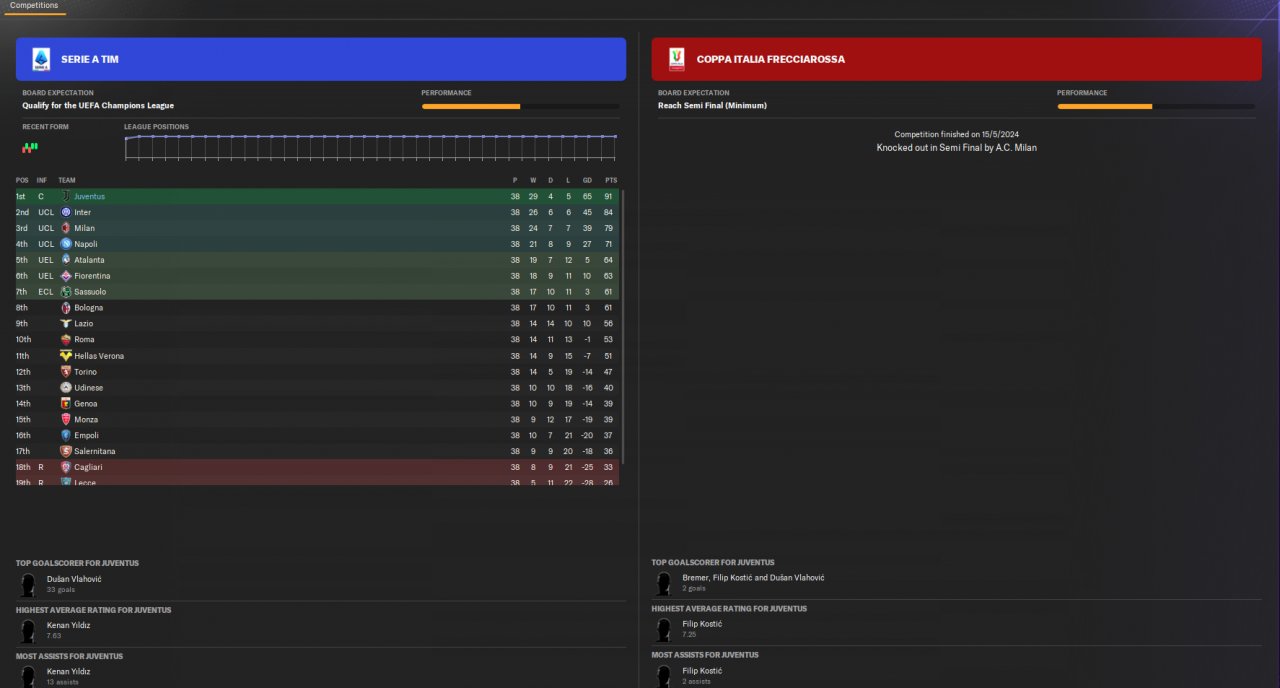Image resolution: width=1280 pixels, height=688 pixels.
Task: Click Juventus 91 points value
Action: point(609,196)
